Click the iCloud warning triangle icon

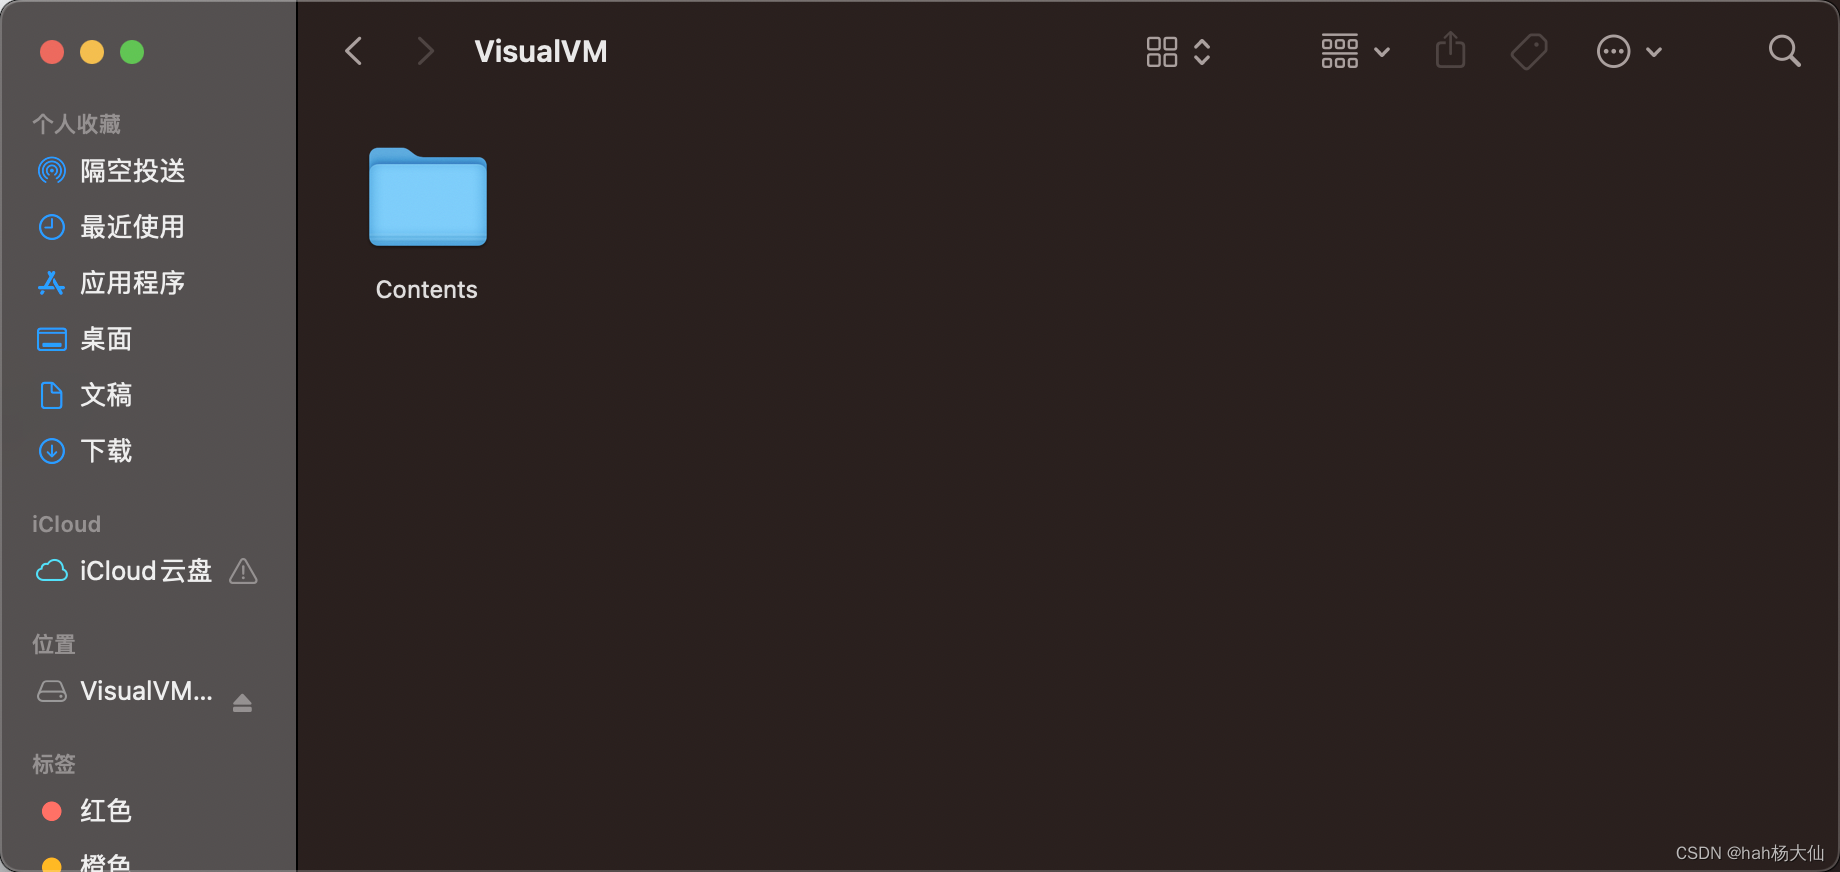[243, 571]
